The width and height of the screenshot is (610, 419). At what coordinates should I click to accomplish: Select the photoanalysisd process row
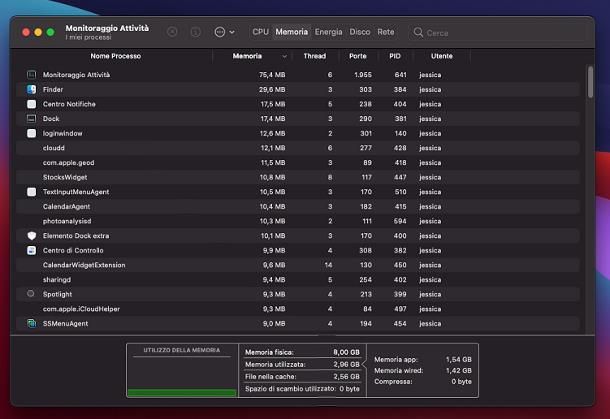pyautogui.click(x=298, y=221)
